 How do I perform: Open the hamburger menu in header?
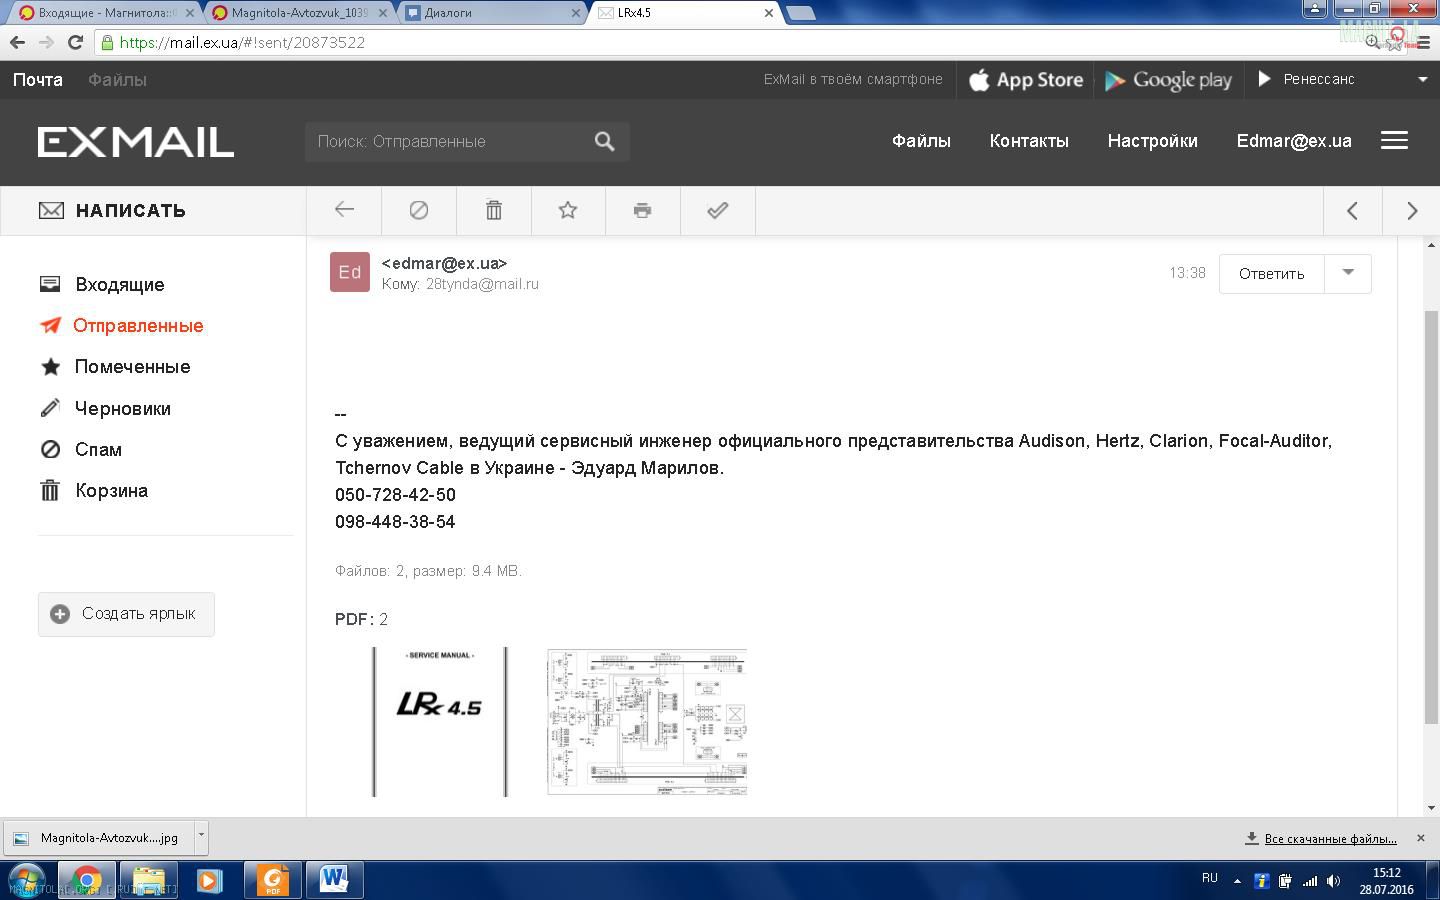(1394, 141)
